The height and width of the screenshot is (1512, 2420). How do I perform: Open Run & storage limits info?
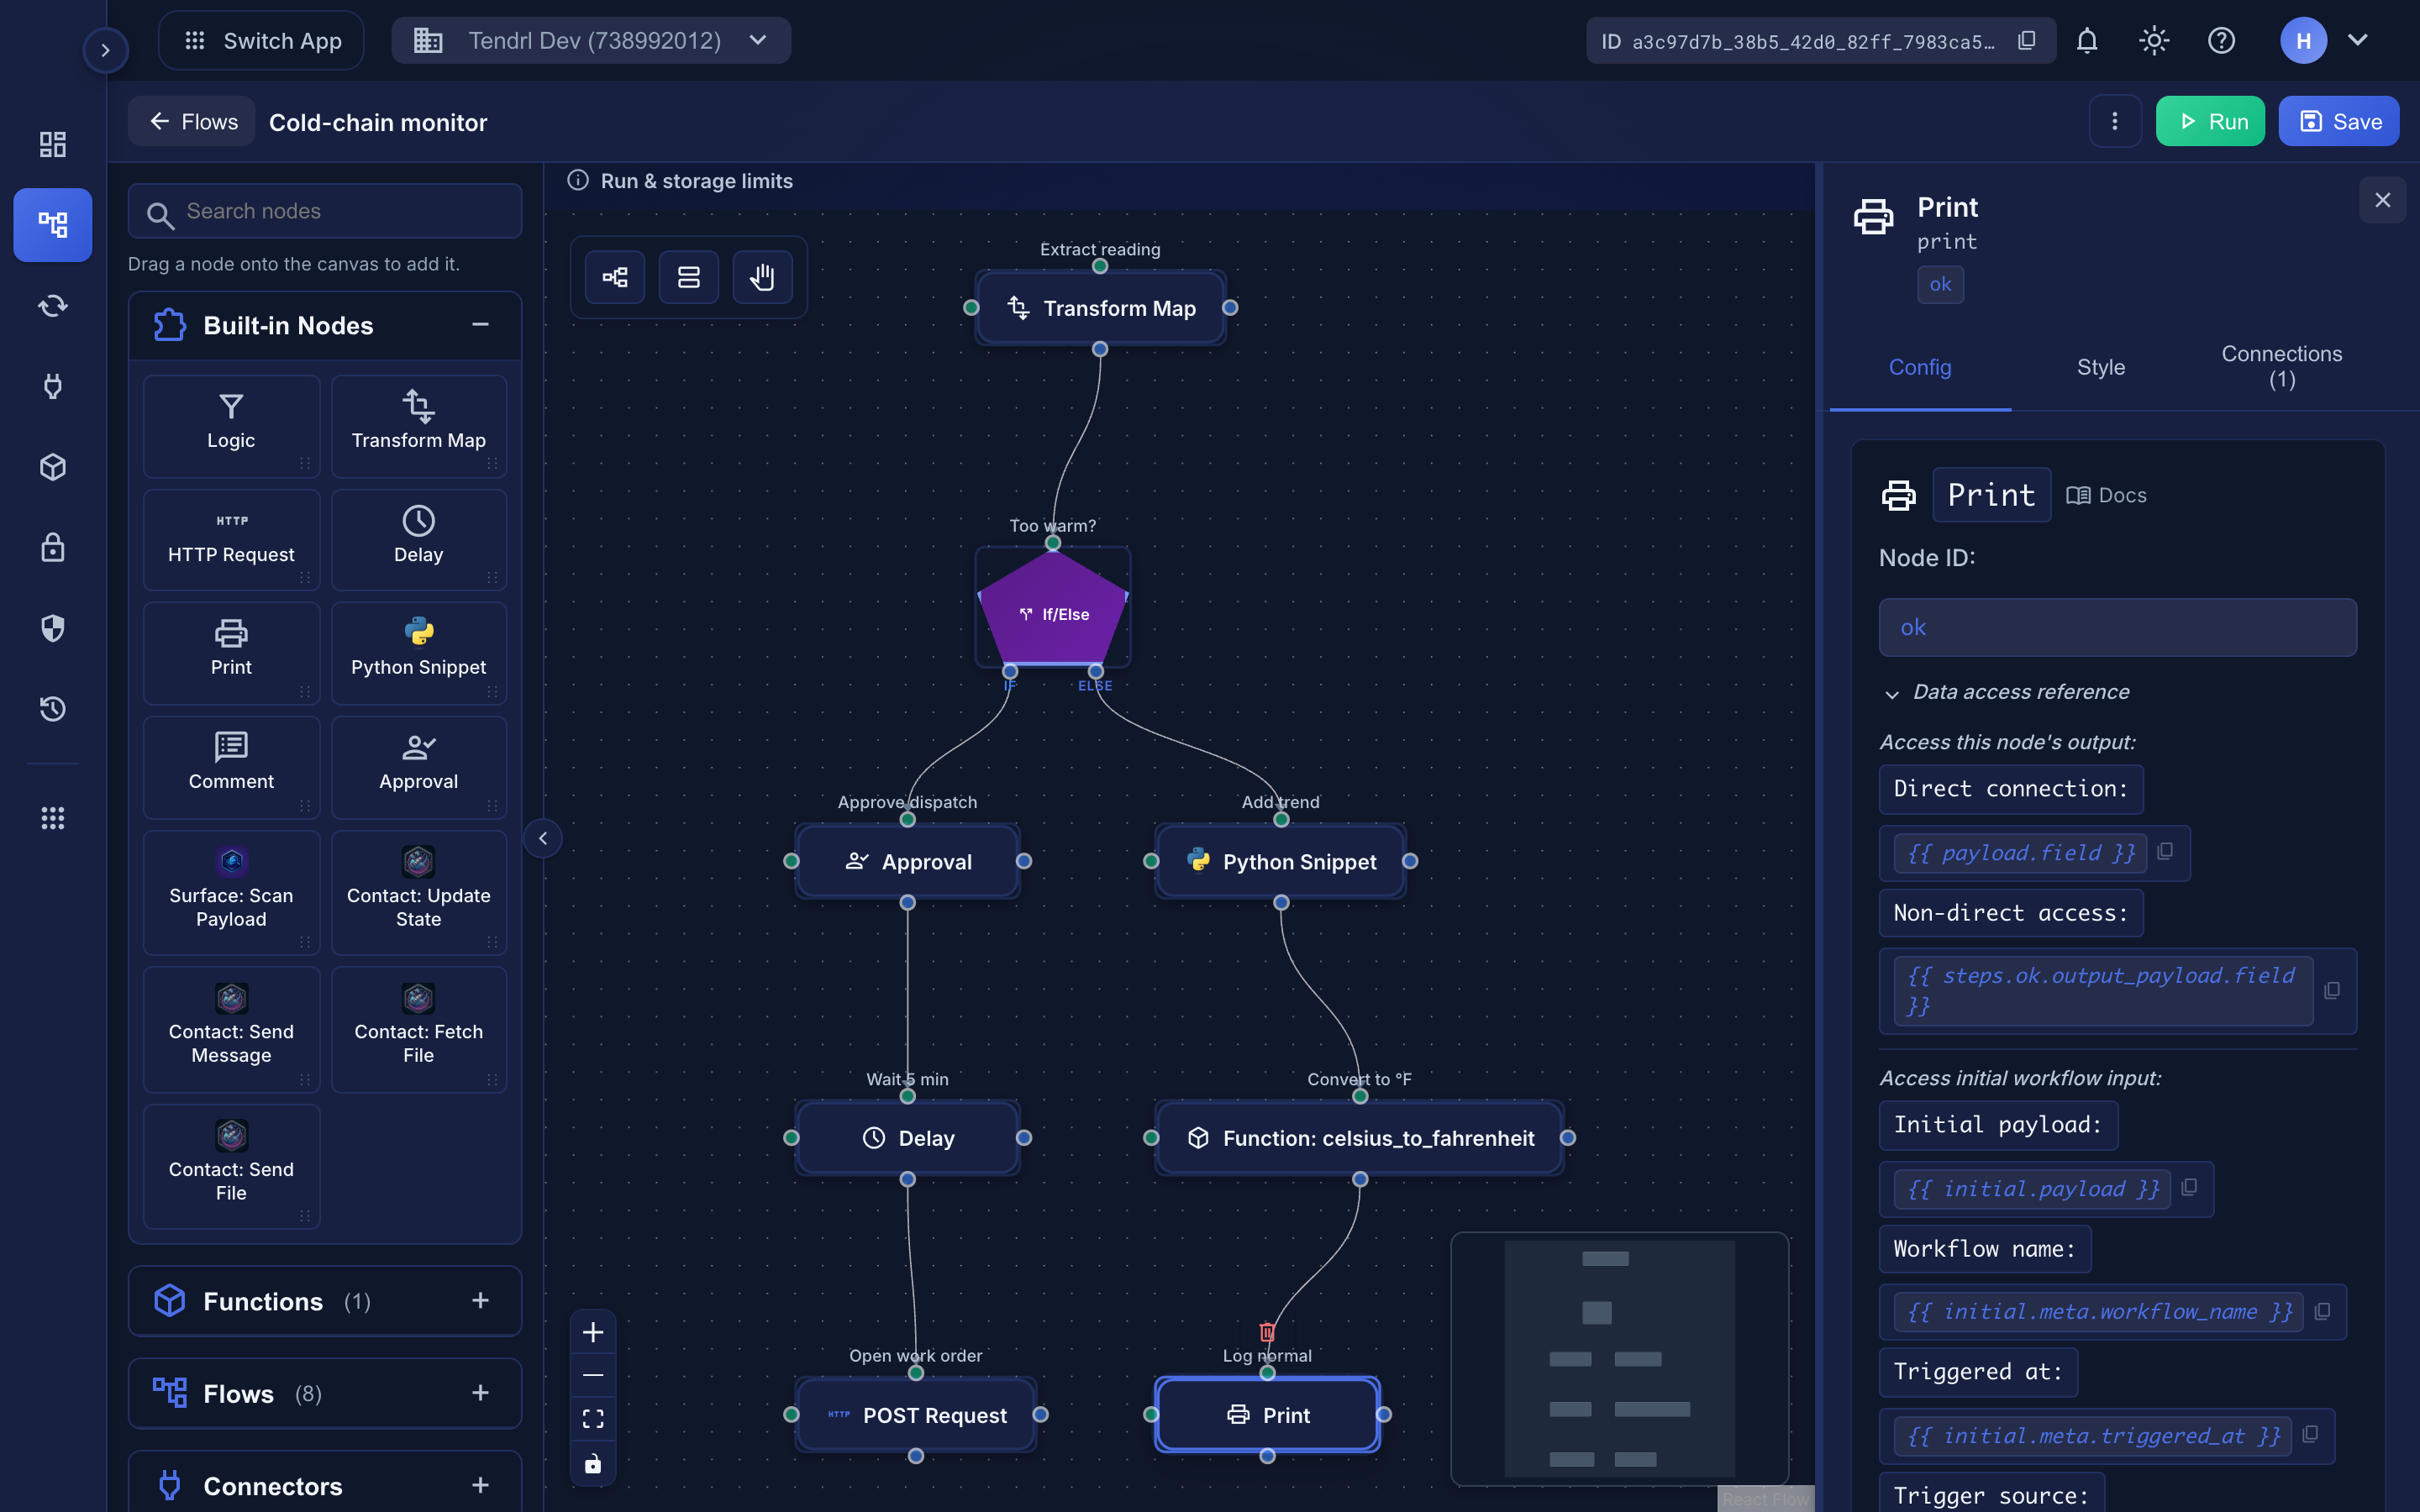coord(680,181)
